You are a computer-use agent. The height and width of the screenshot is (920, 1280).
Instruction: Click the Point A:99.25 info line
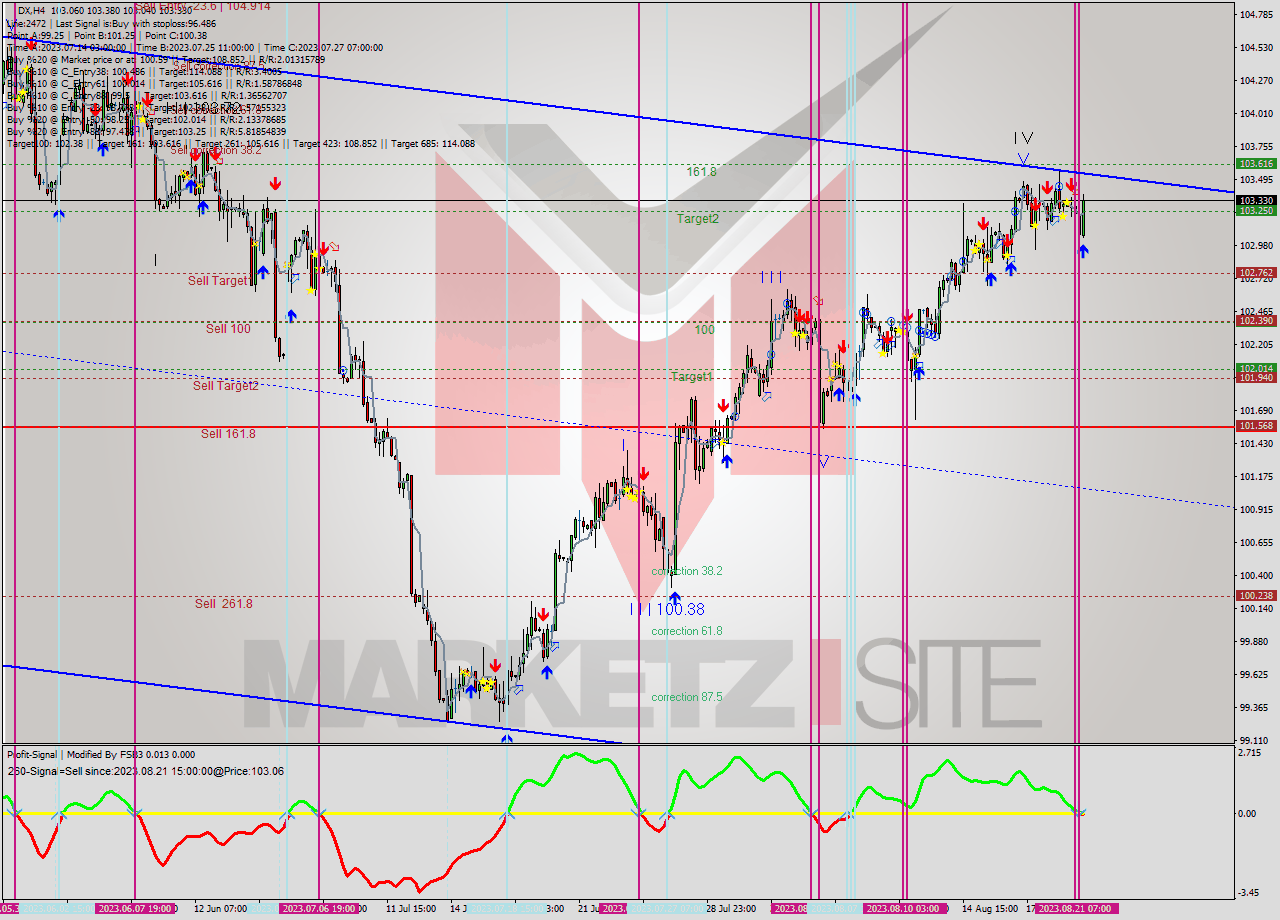pyautogui.click(x=39, y=35)
